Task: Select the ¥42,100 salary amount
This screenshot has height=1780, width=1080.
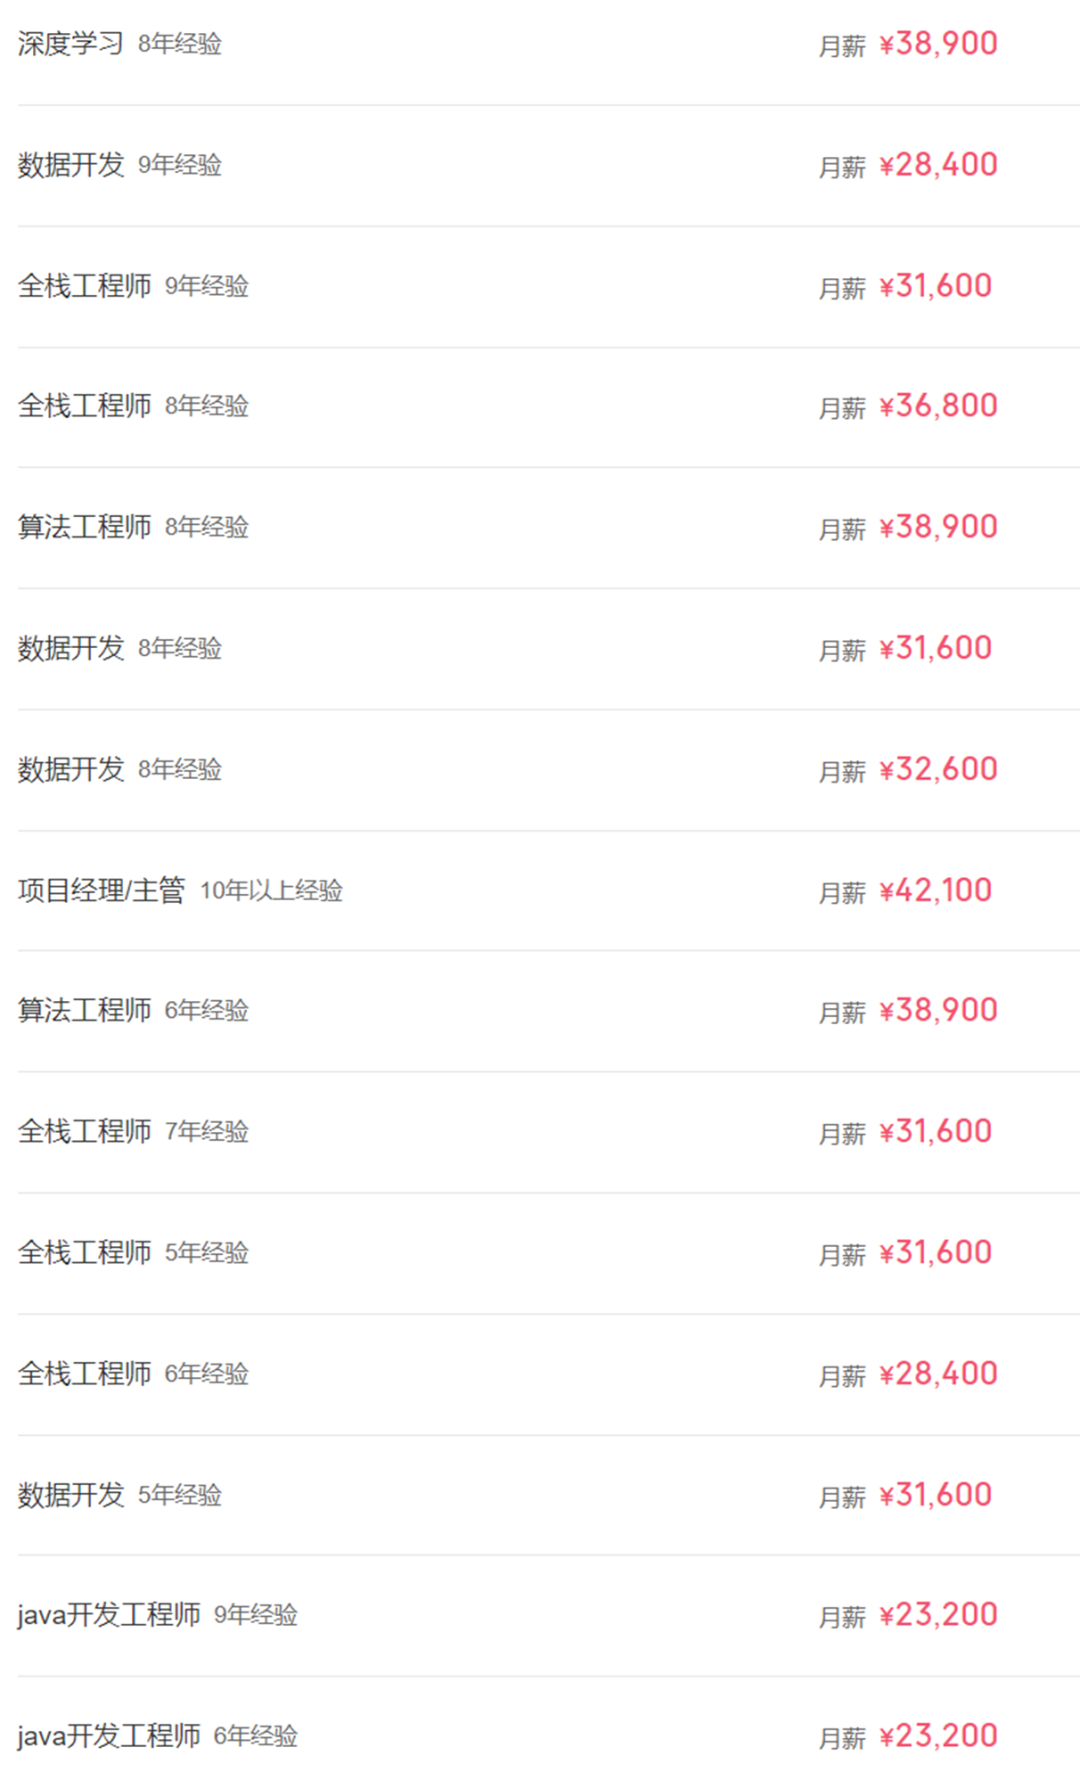Action: coord(935,890)
